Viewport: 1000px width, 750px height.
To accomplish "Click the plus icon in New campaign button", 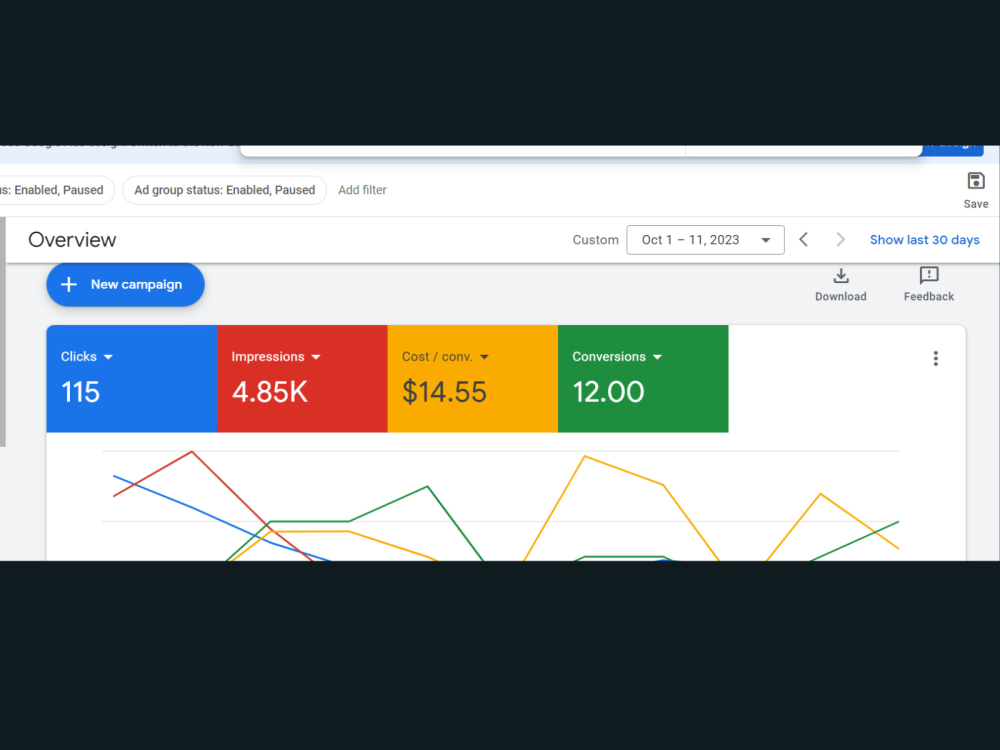I will pos(69,284).
